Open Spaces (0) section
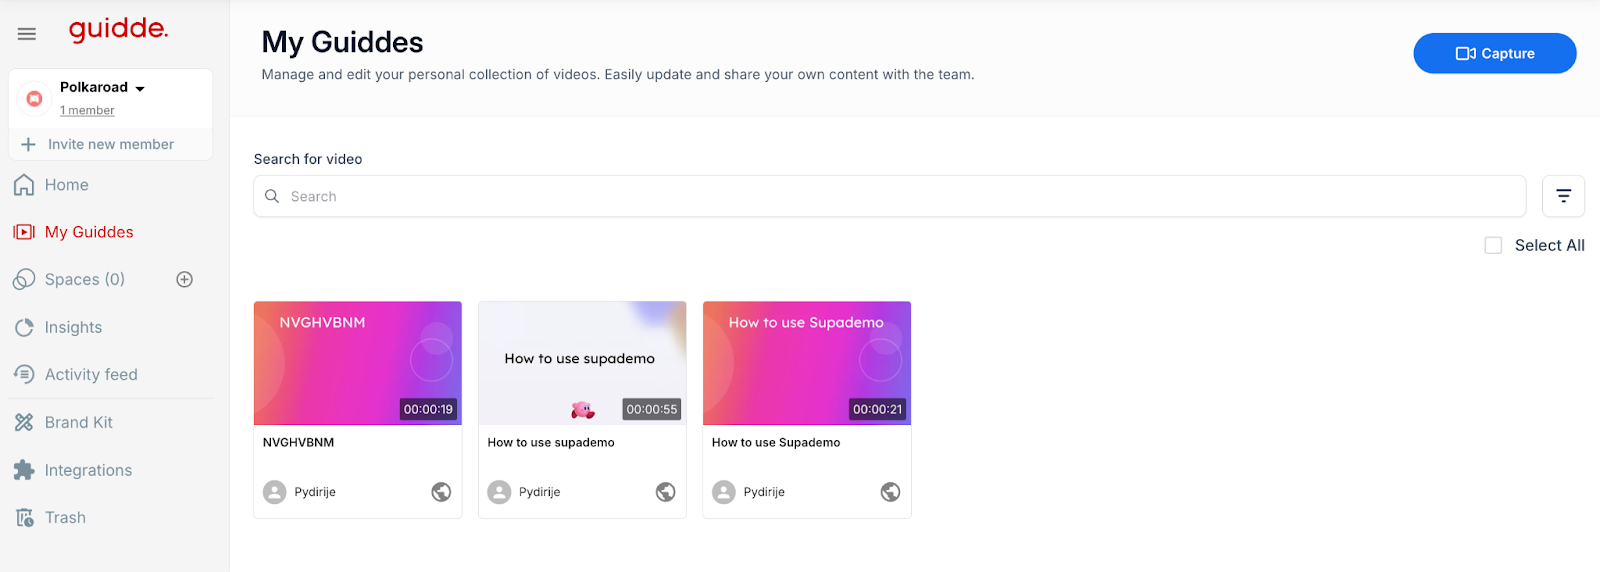 click(x=85, y=279)
